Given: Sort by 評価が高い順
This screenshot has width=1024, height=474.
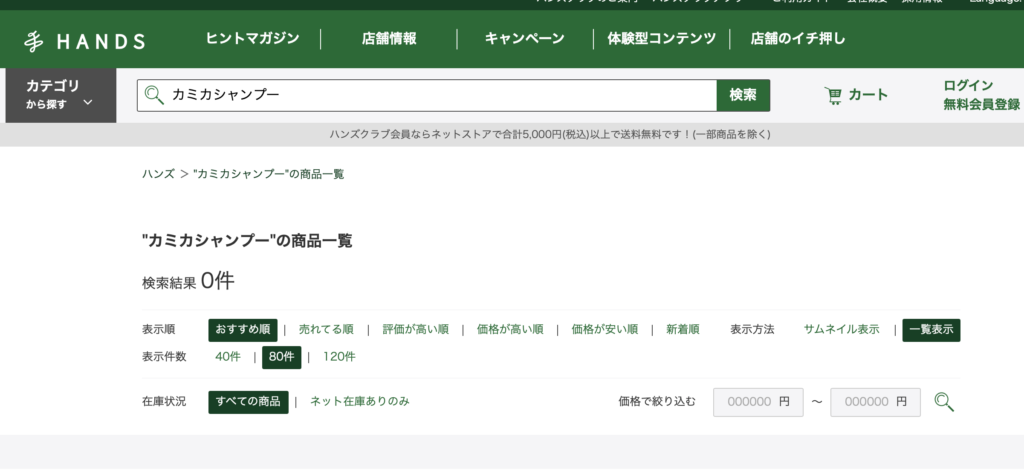Looking at the screenshot, I should tap(415, 330).
